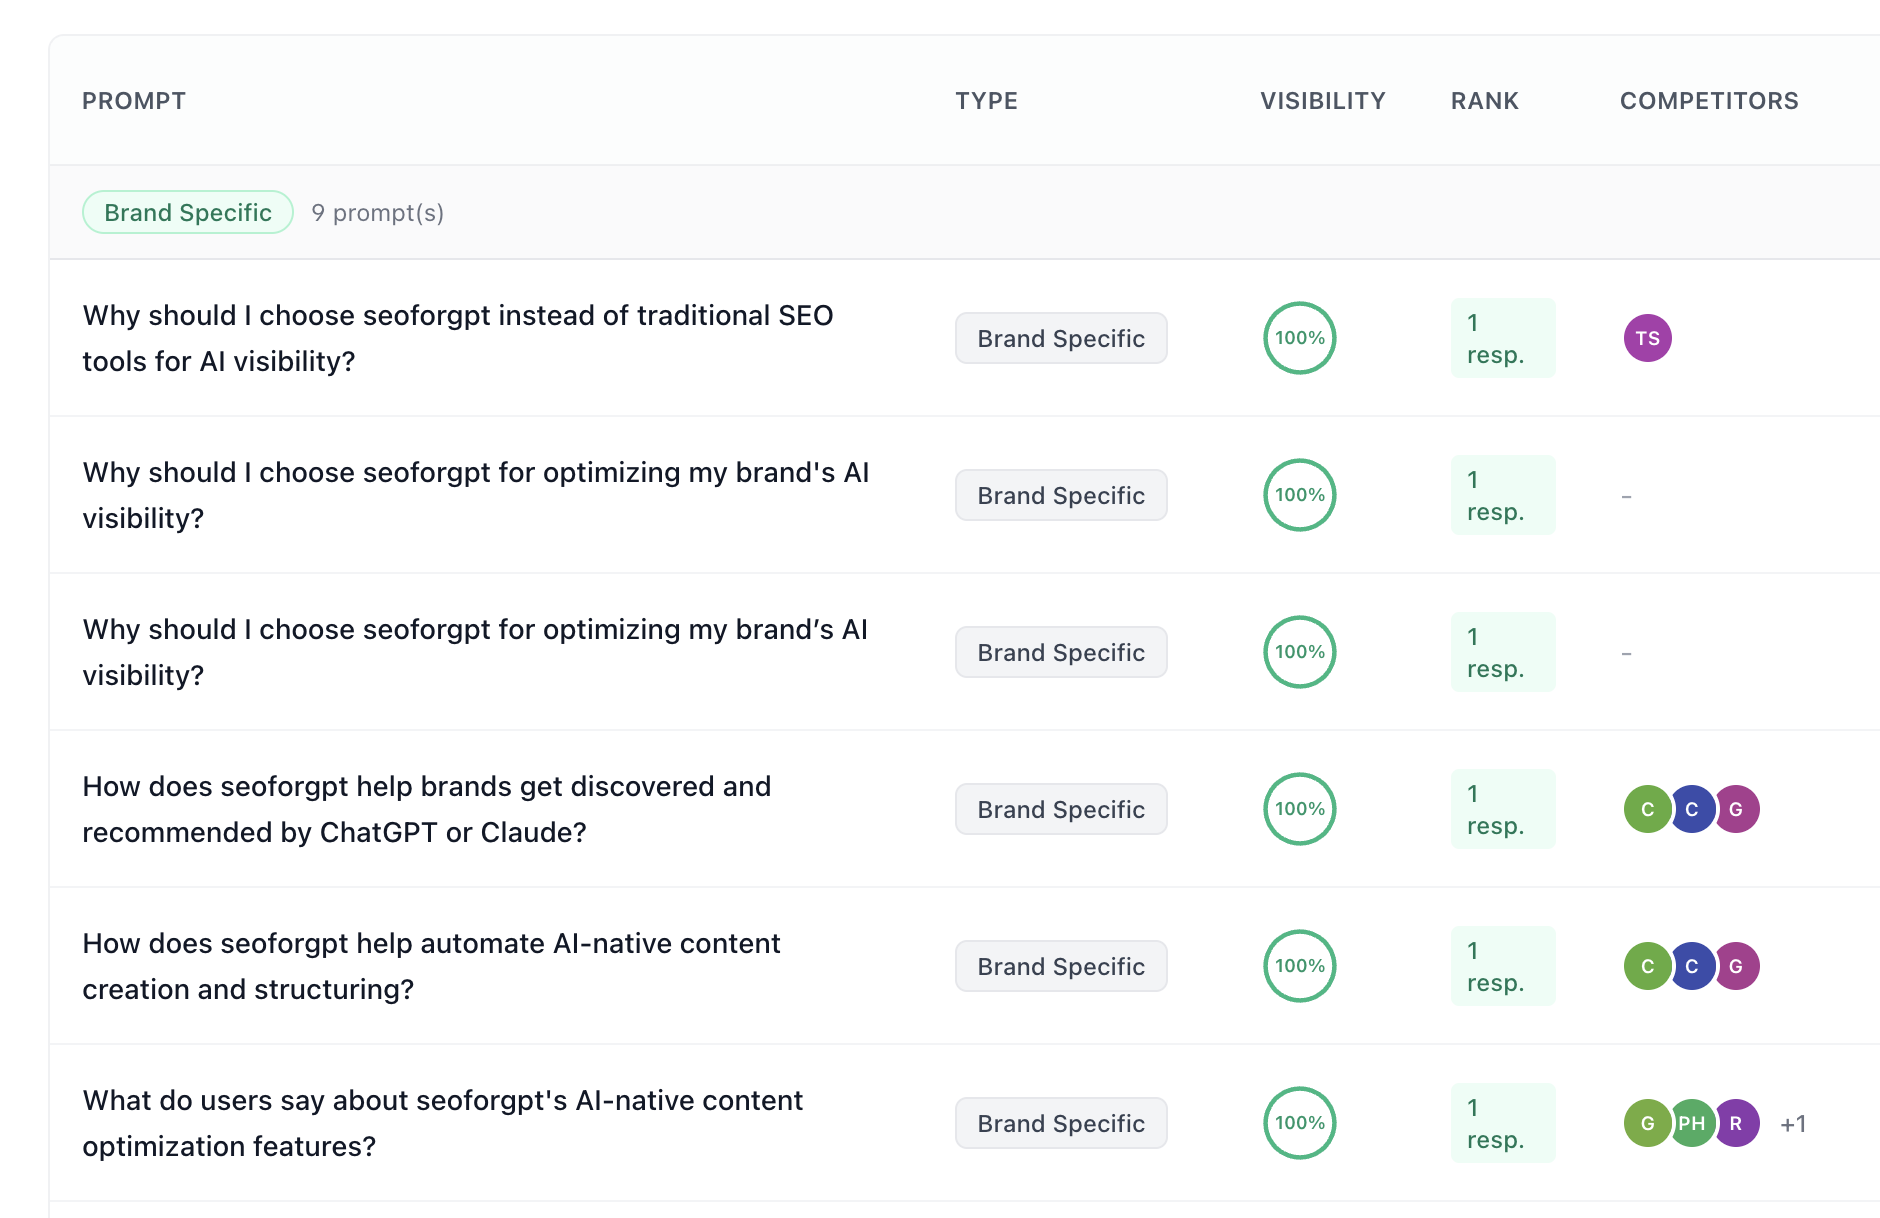Click magenta G avatar in ChatGPT or Claude row

(x=1738, y=809)
